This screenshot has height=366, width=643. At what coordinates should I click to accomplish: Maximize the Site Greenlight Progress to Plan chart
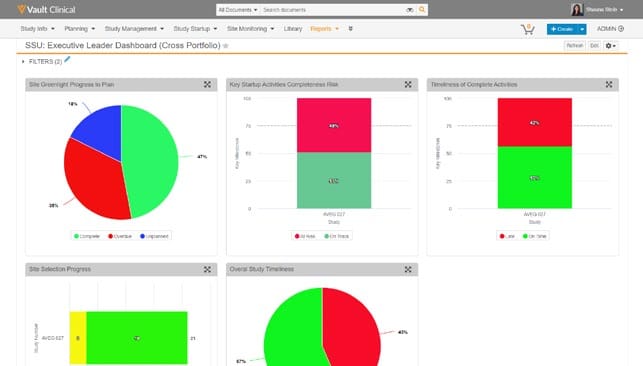207,84
